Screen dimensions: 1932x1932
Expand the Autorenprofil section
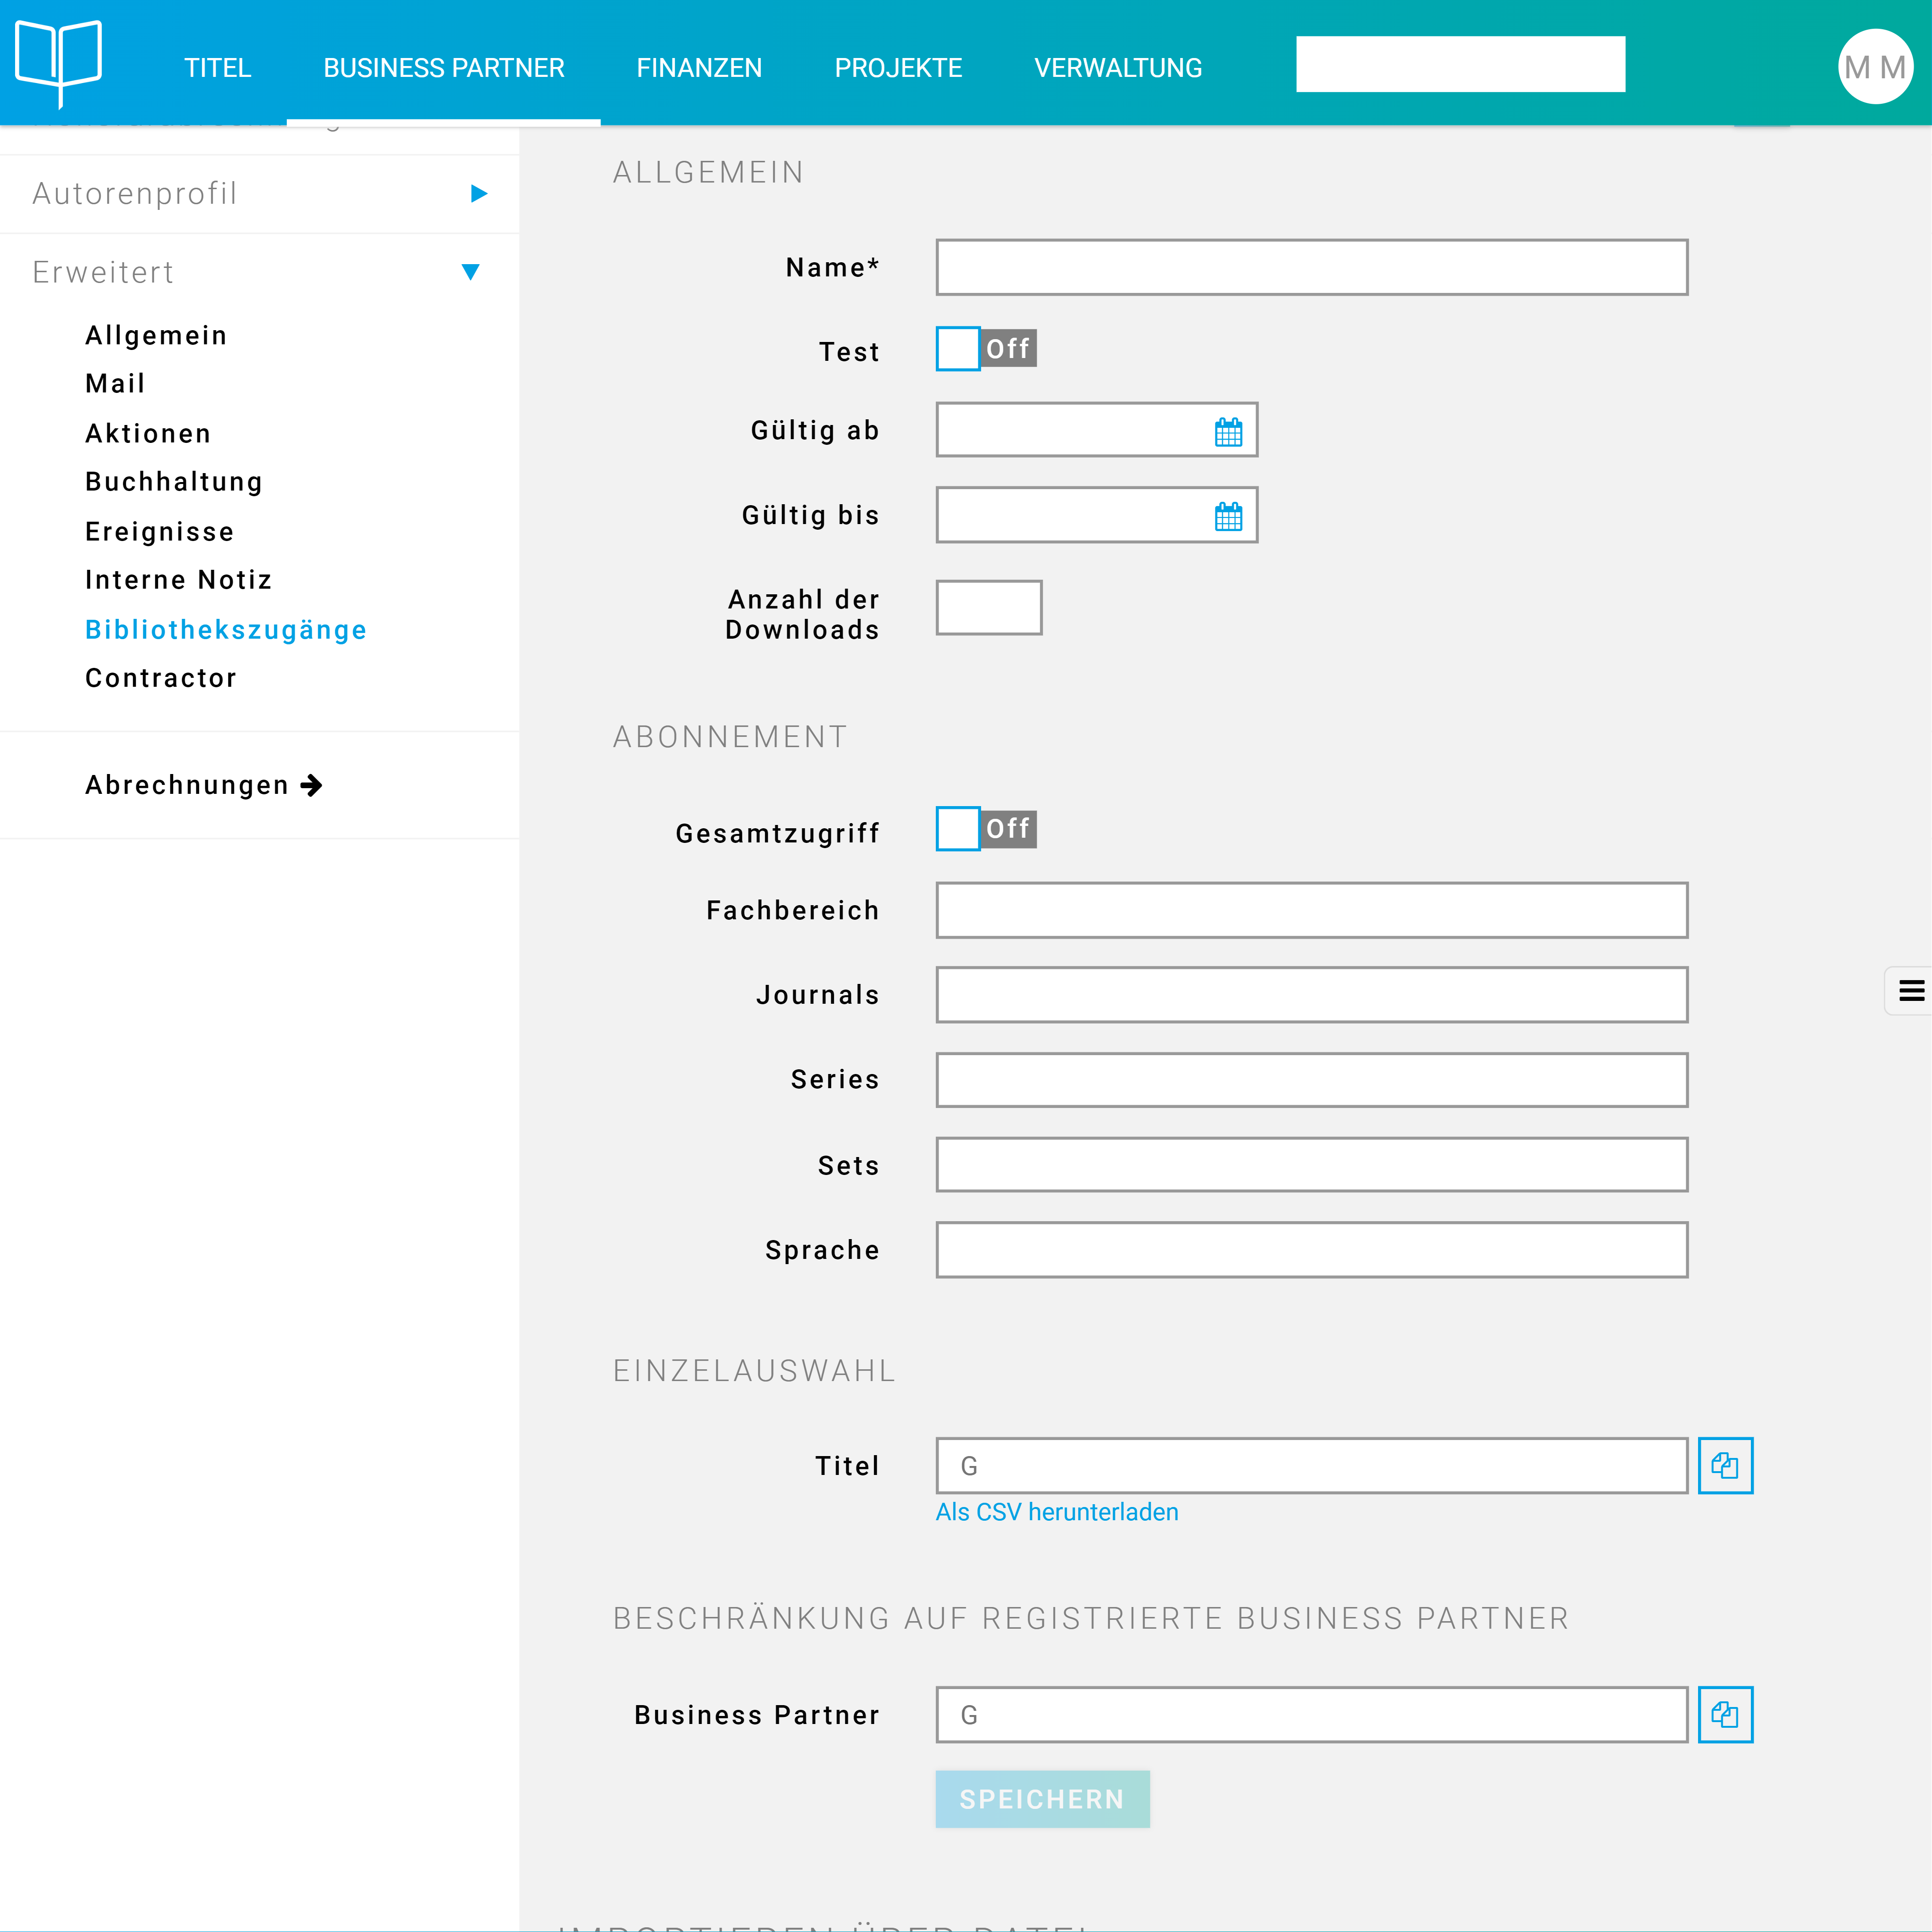tap(479, 194)
